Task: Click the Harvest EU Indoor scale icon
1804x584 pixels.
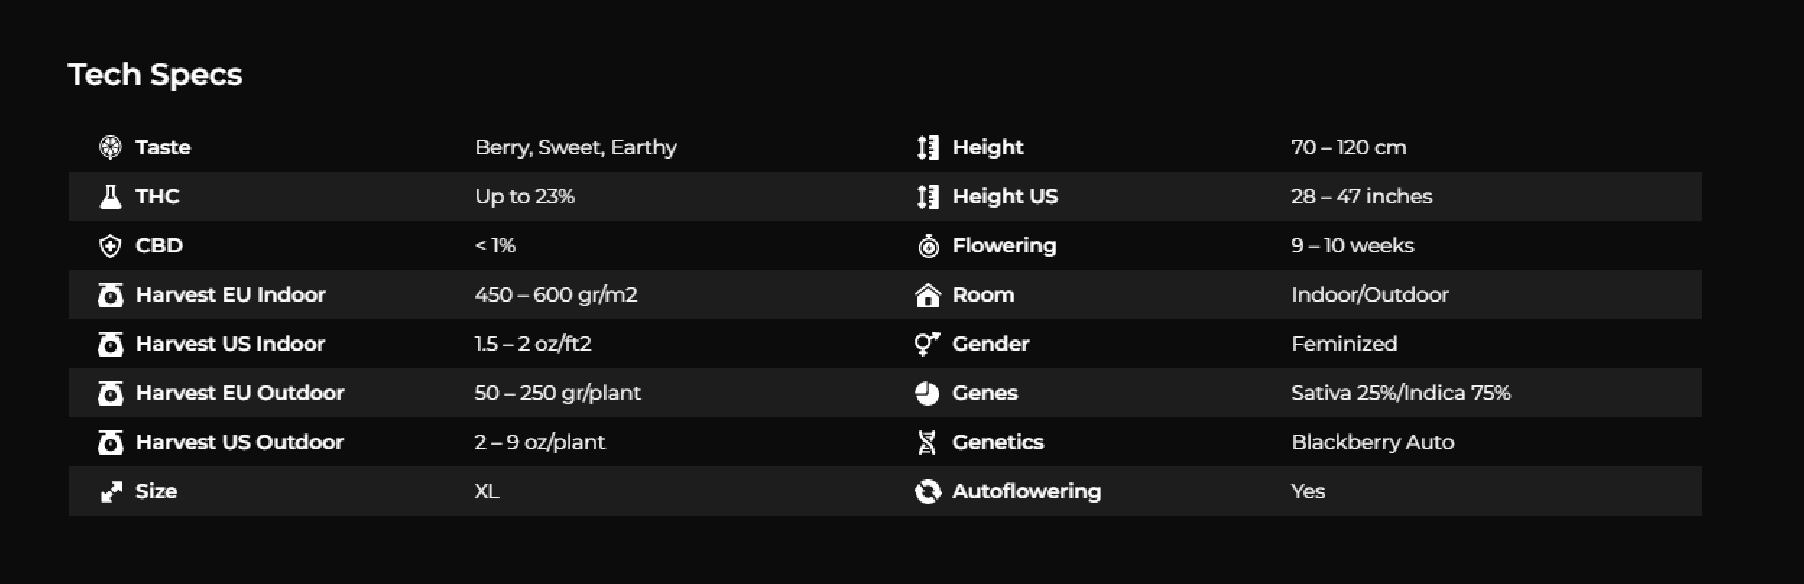Action: (x=110, y=294)
